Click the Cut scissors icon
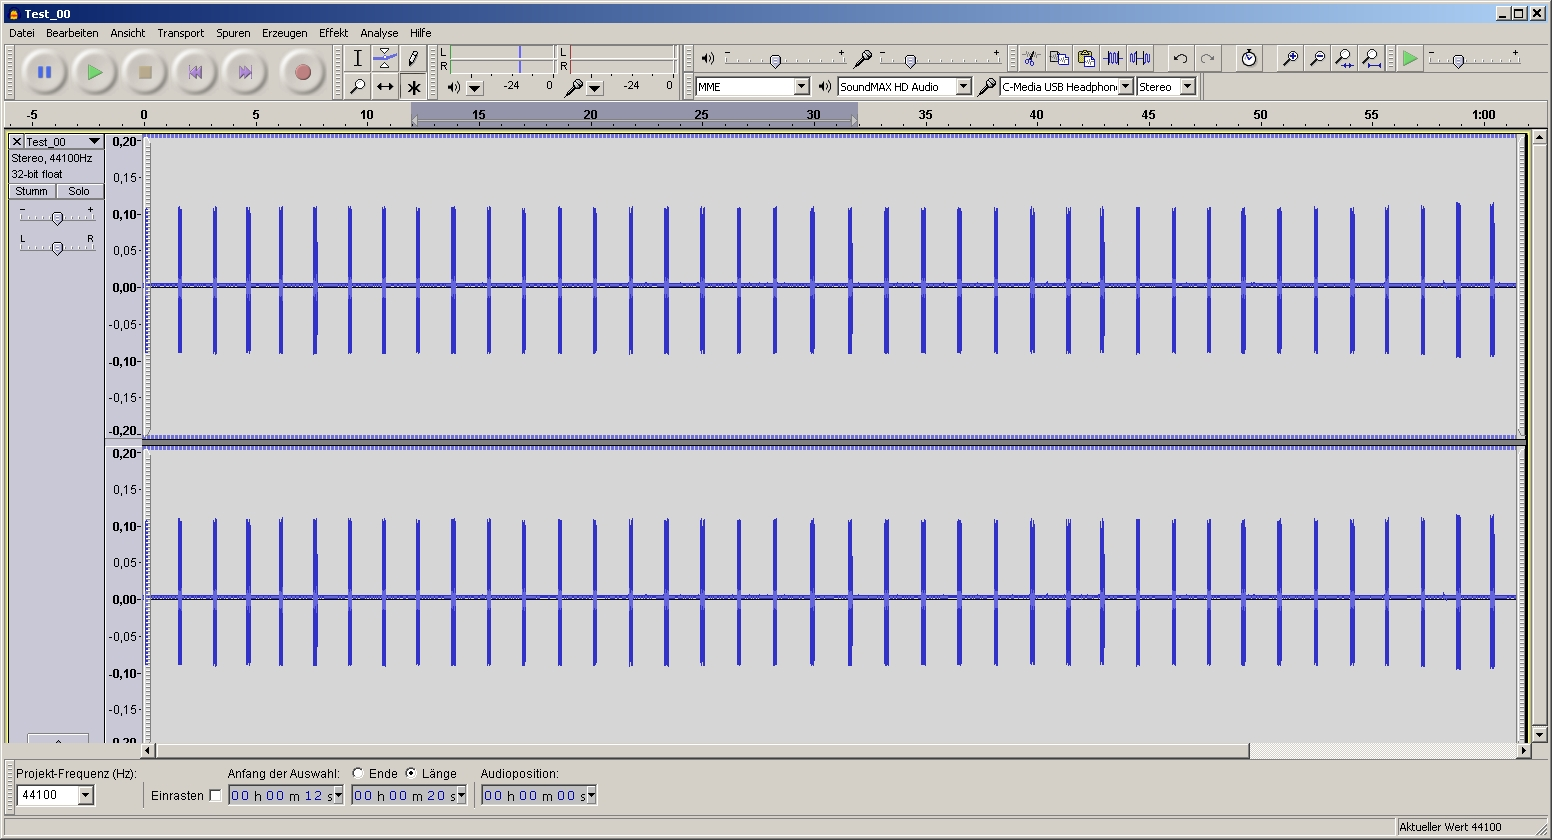Image resolution: width=1552 pixels, height=840 pixels. 1032,58
